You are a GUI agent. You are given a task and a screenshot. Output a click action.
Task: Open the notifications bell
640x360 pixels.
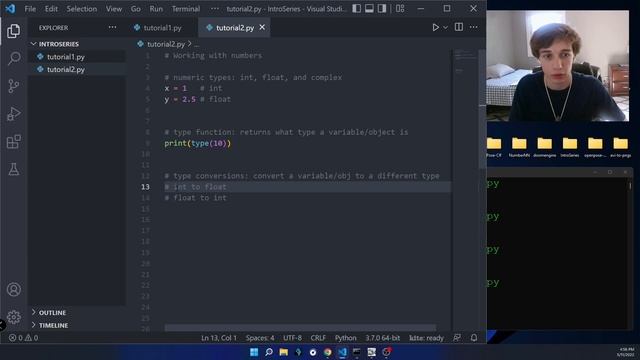pos(473,338)
